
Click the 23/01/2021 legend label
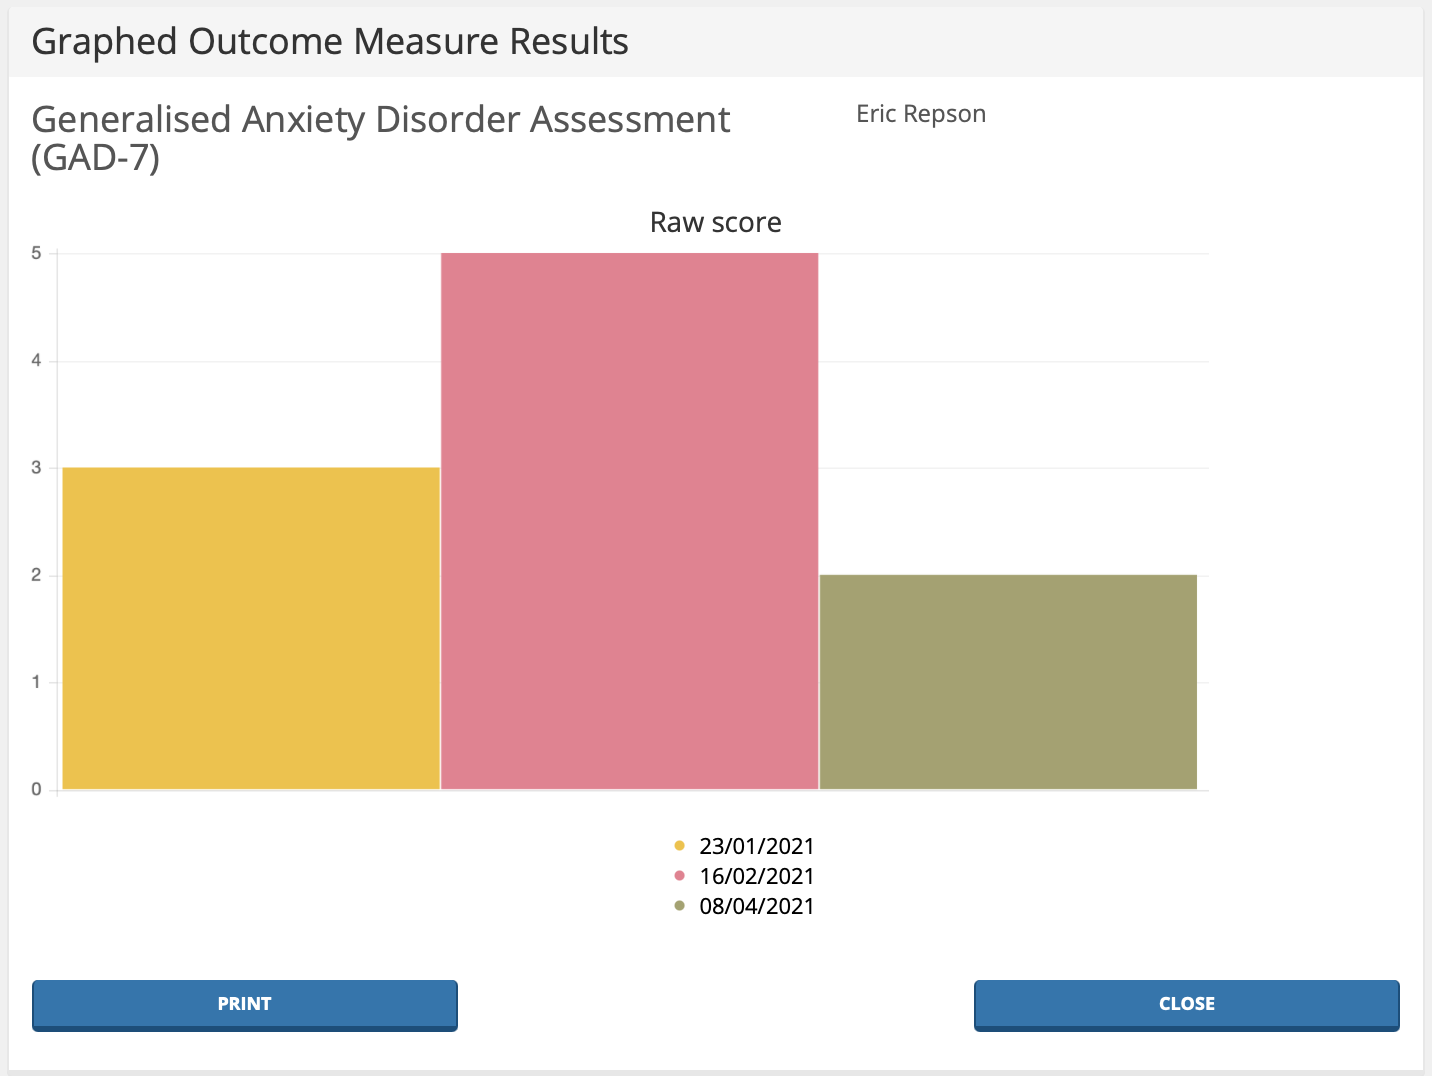pyautogui.click(x=756, y=845)
